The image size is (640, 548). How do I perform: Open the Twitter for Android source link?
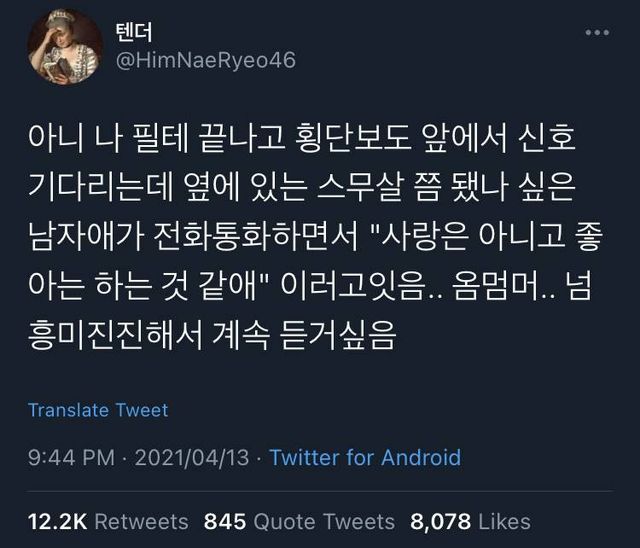click(x=365, y=457)
